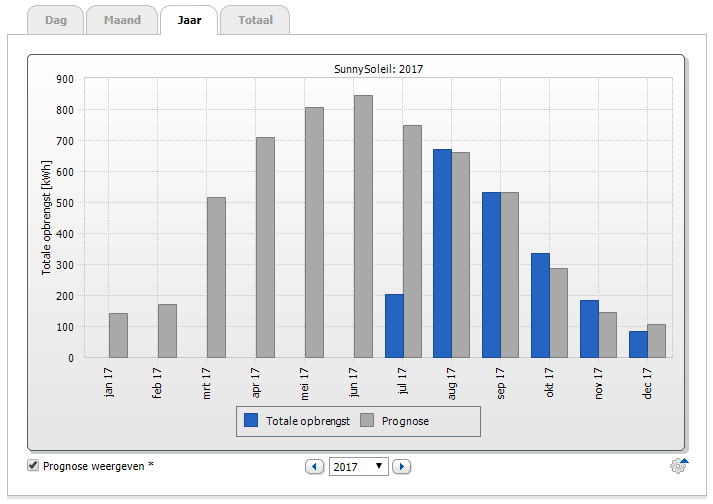Click the grey okt 17 forecast bar
This screenshot has height=504, width=713.
click(558, 313)
